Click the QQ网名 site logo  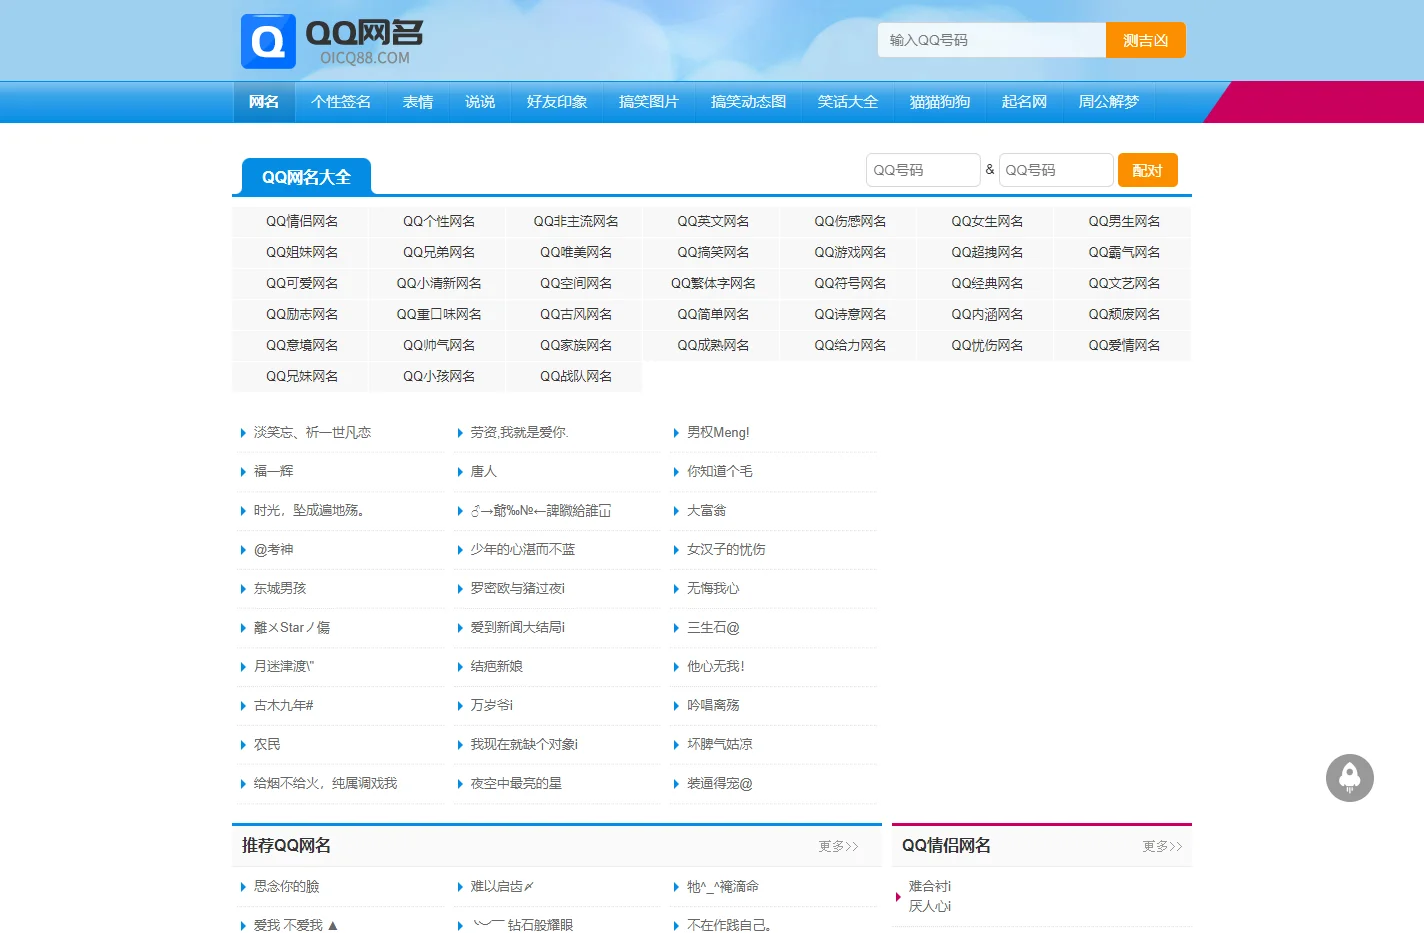(332, 41)
